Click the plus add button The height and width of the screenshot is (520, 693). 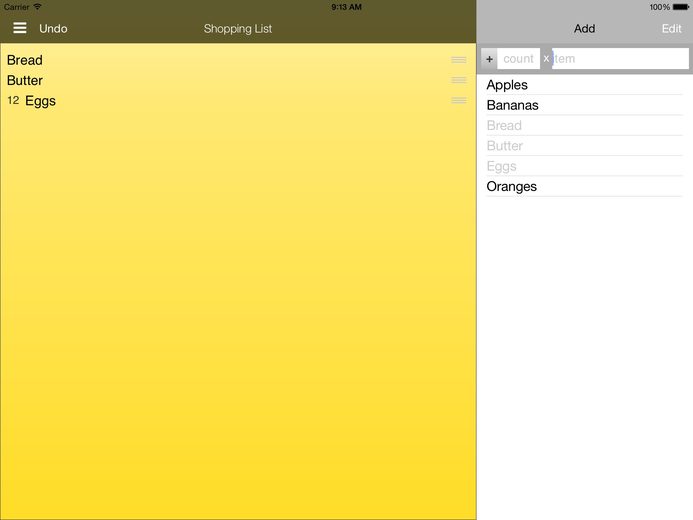tap(489, 59)
